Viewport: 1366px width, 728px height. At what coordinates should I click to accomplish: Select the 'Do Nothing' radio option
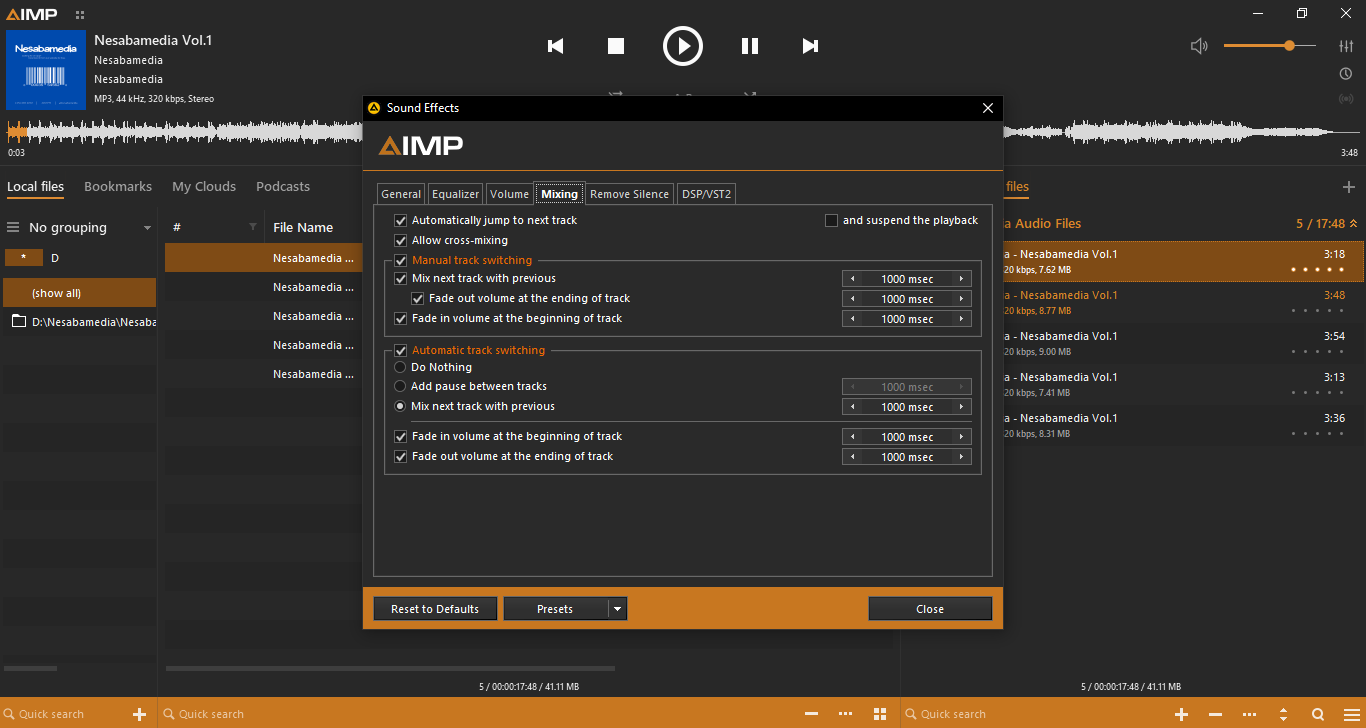click(401, 367)
